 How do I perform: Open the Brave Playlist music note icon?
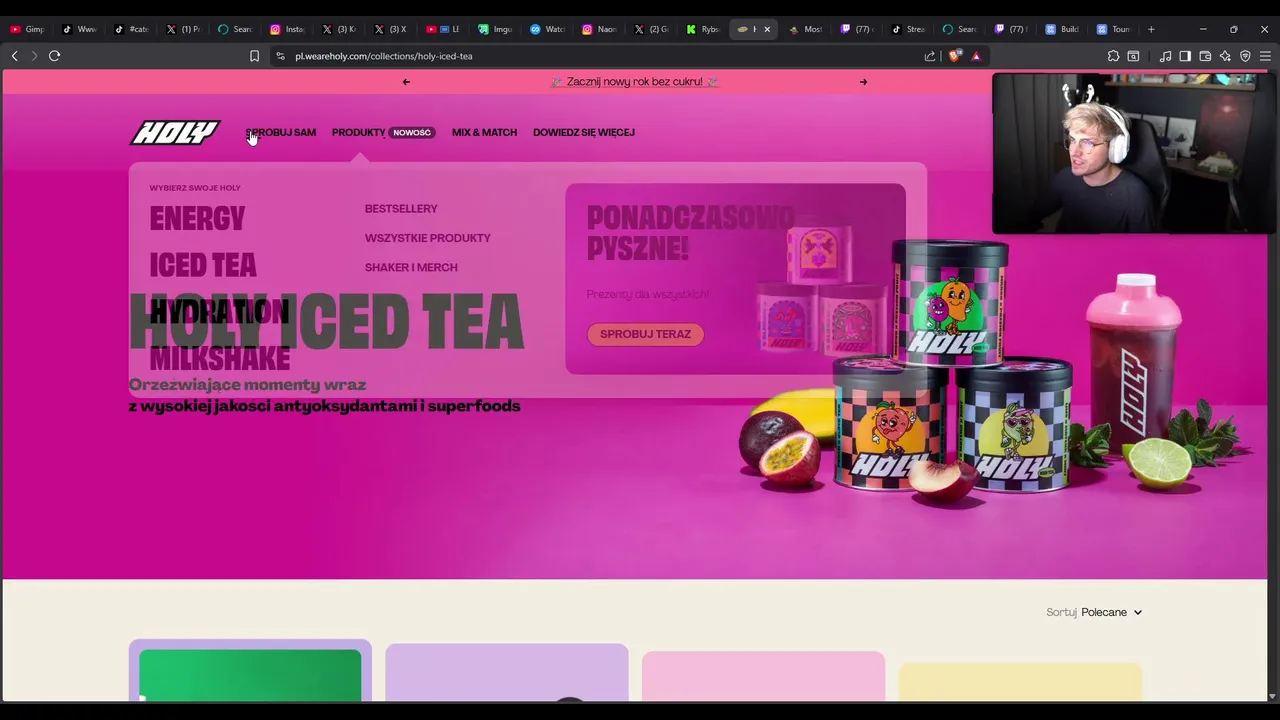pyautogui.click(x=1165, y=56)
